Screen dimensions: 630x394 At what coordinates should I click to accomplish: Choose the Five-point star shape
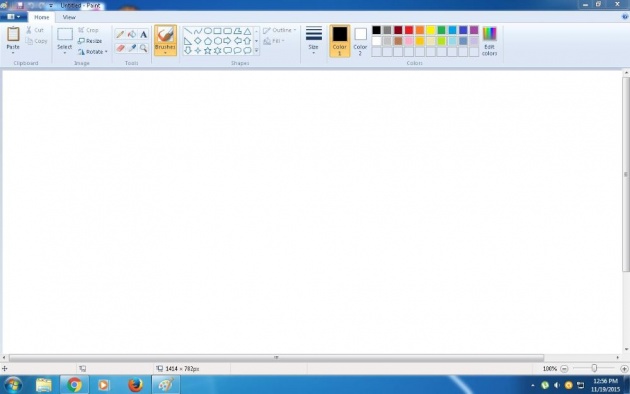click(208, 51)
